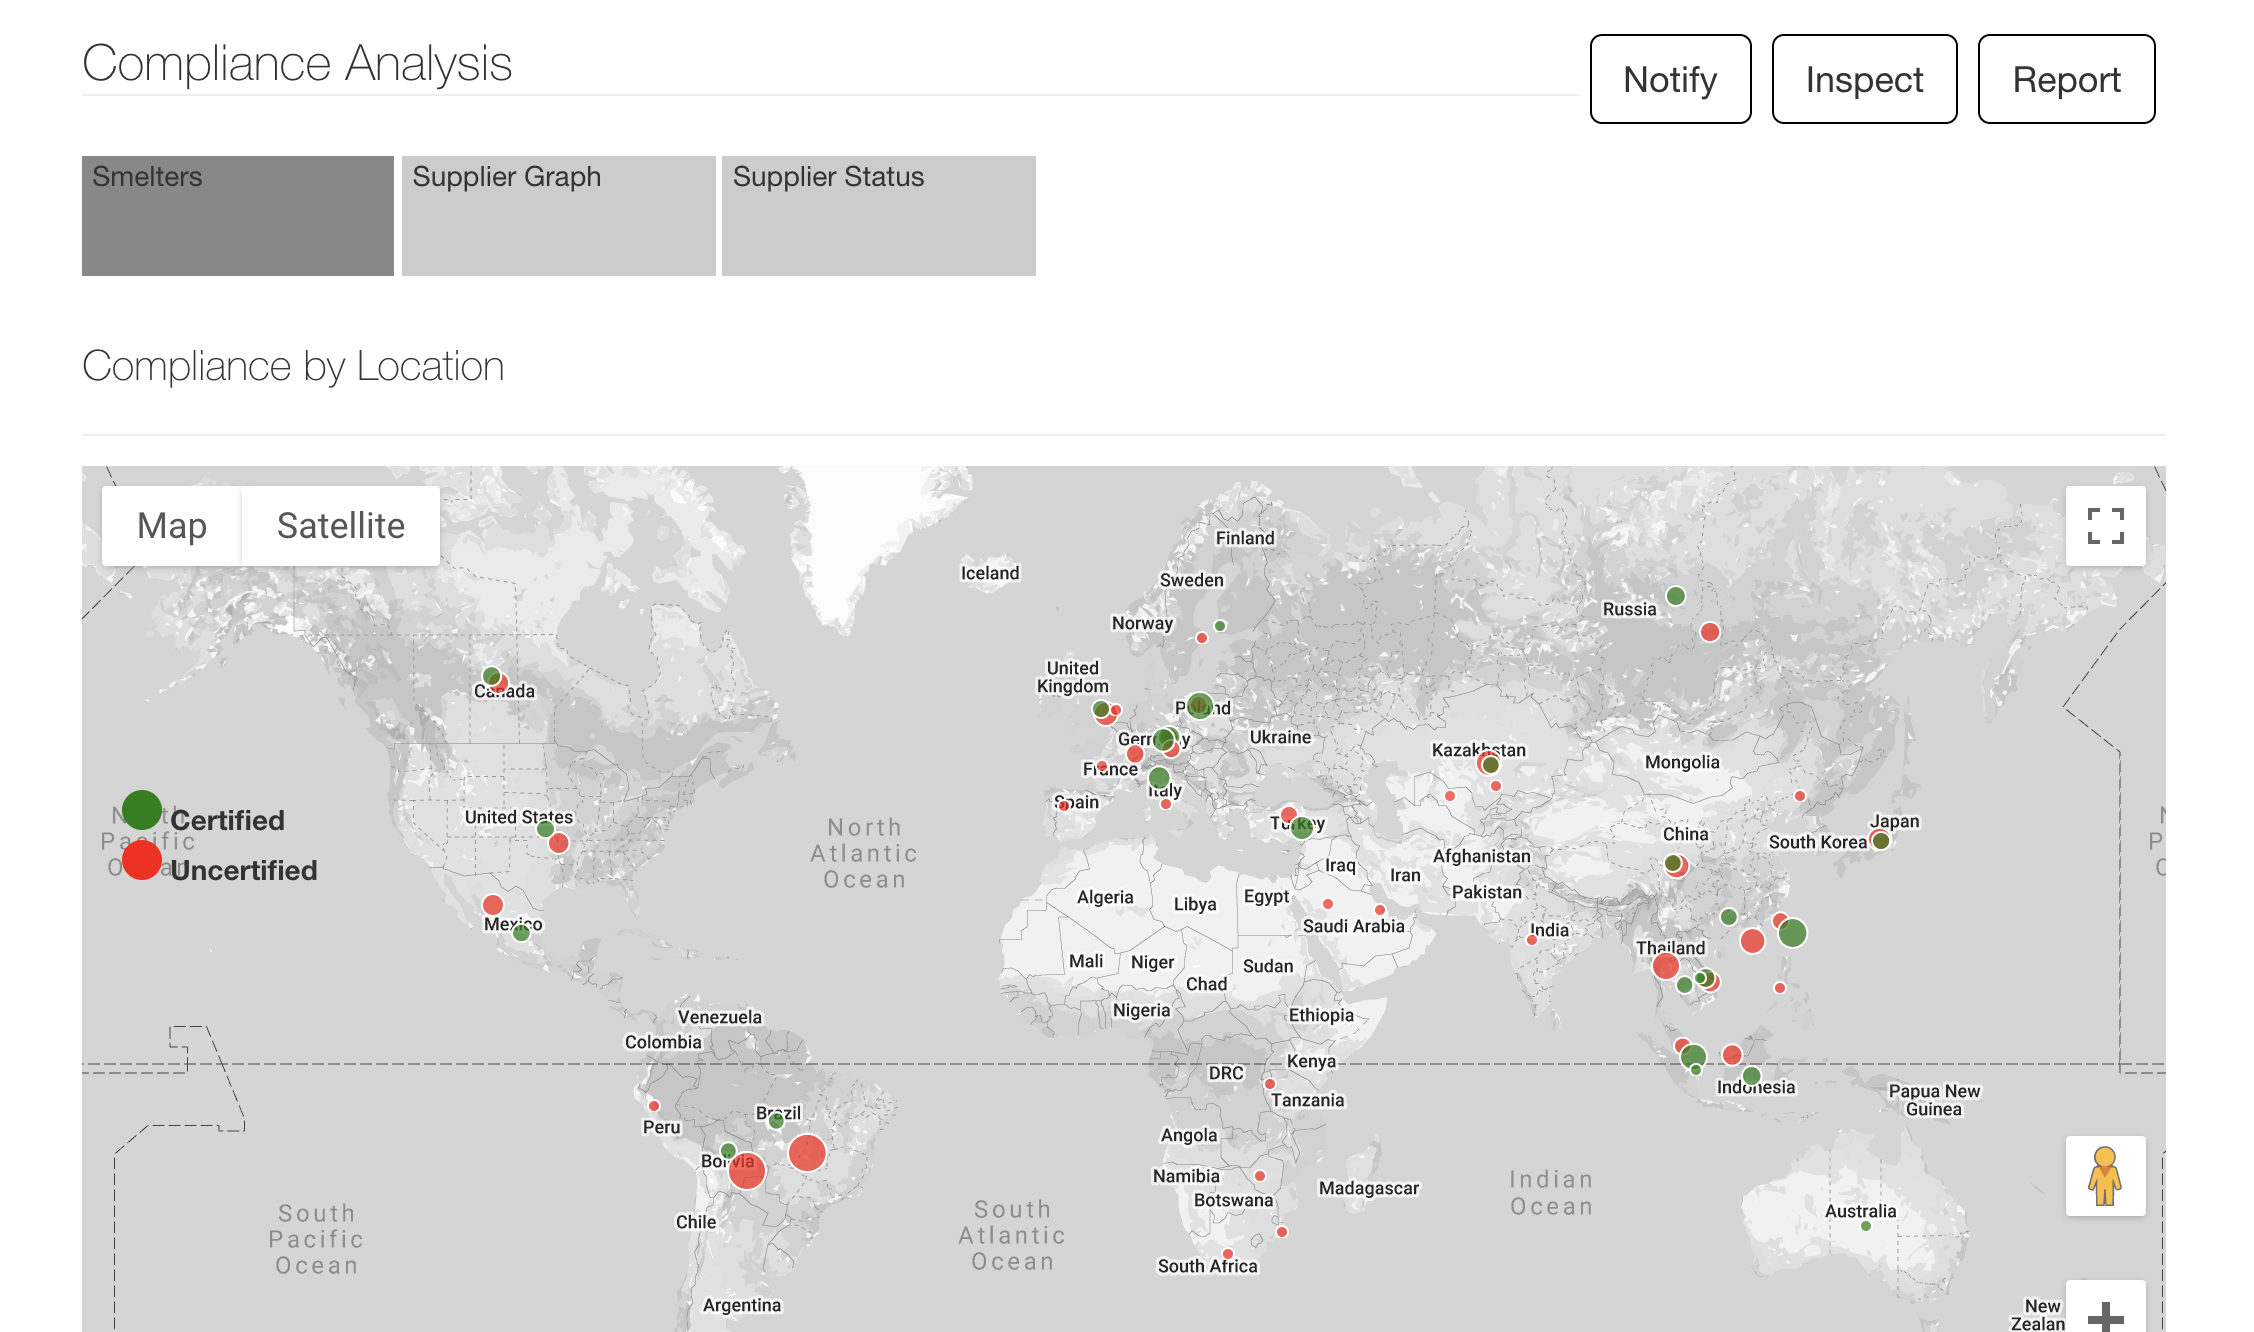Toggle fullscreen map view icon
2254x1332 pixels.
click(x=2105, y=526)
